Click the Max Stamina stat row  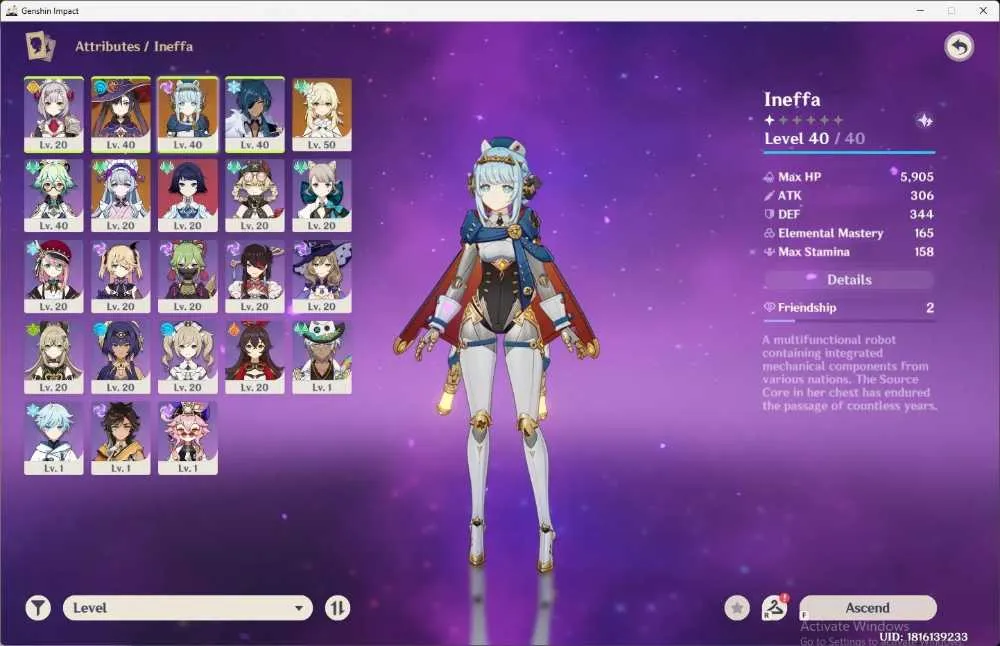849,252
